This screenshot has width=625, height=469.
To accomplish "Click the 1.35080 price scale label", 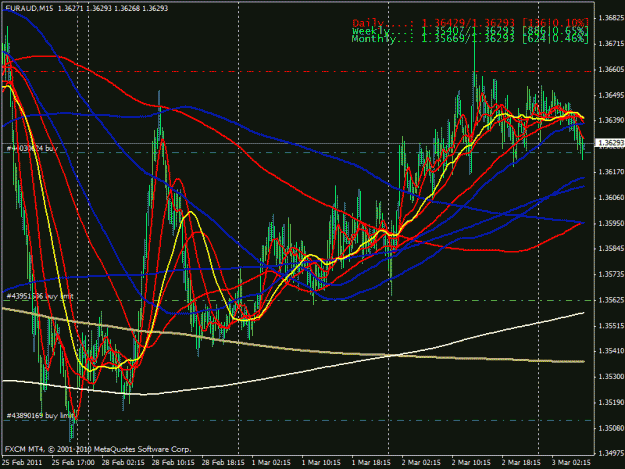I will click(611, 428).
